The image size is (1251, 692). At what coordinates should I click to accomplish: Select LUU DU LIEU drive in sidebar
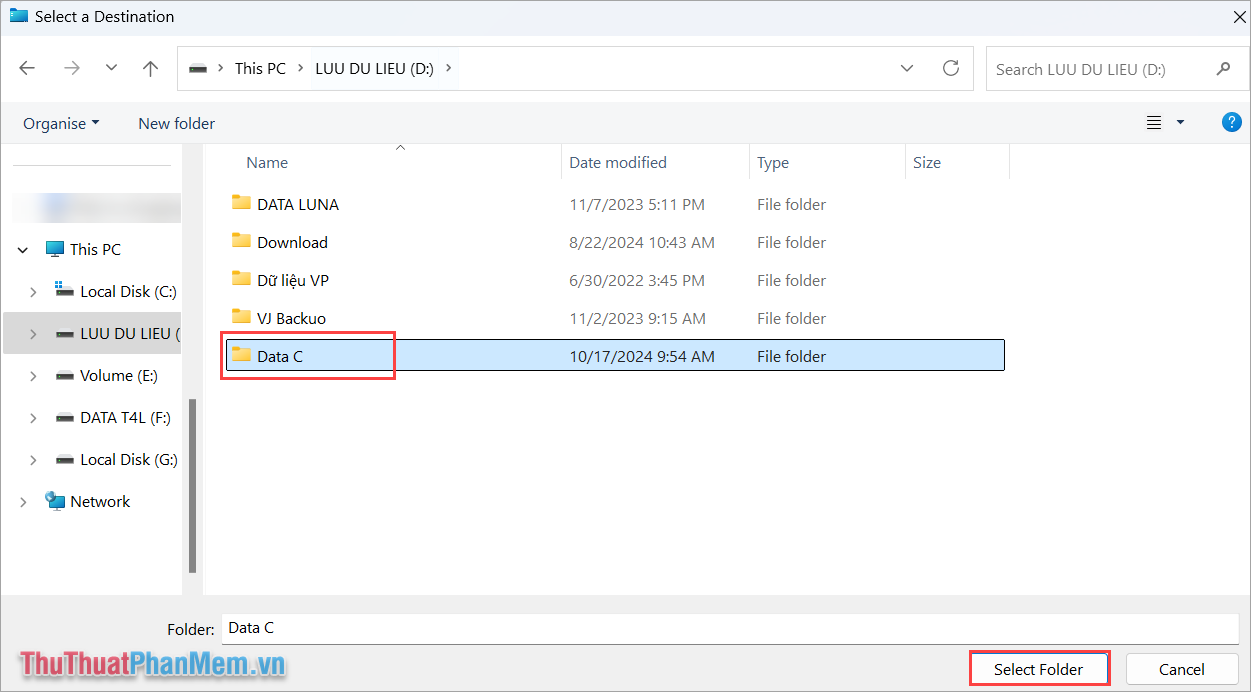click(x=130, y=333)
